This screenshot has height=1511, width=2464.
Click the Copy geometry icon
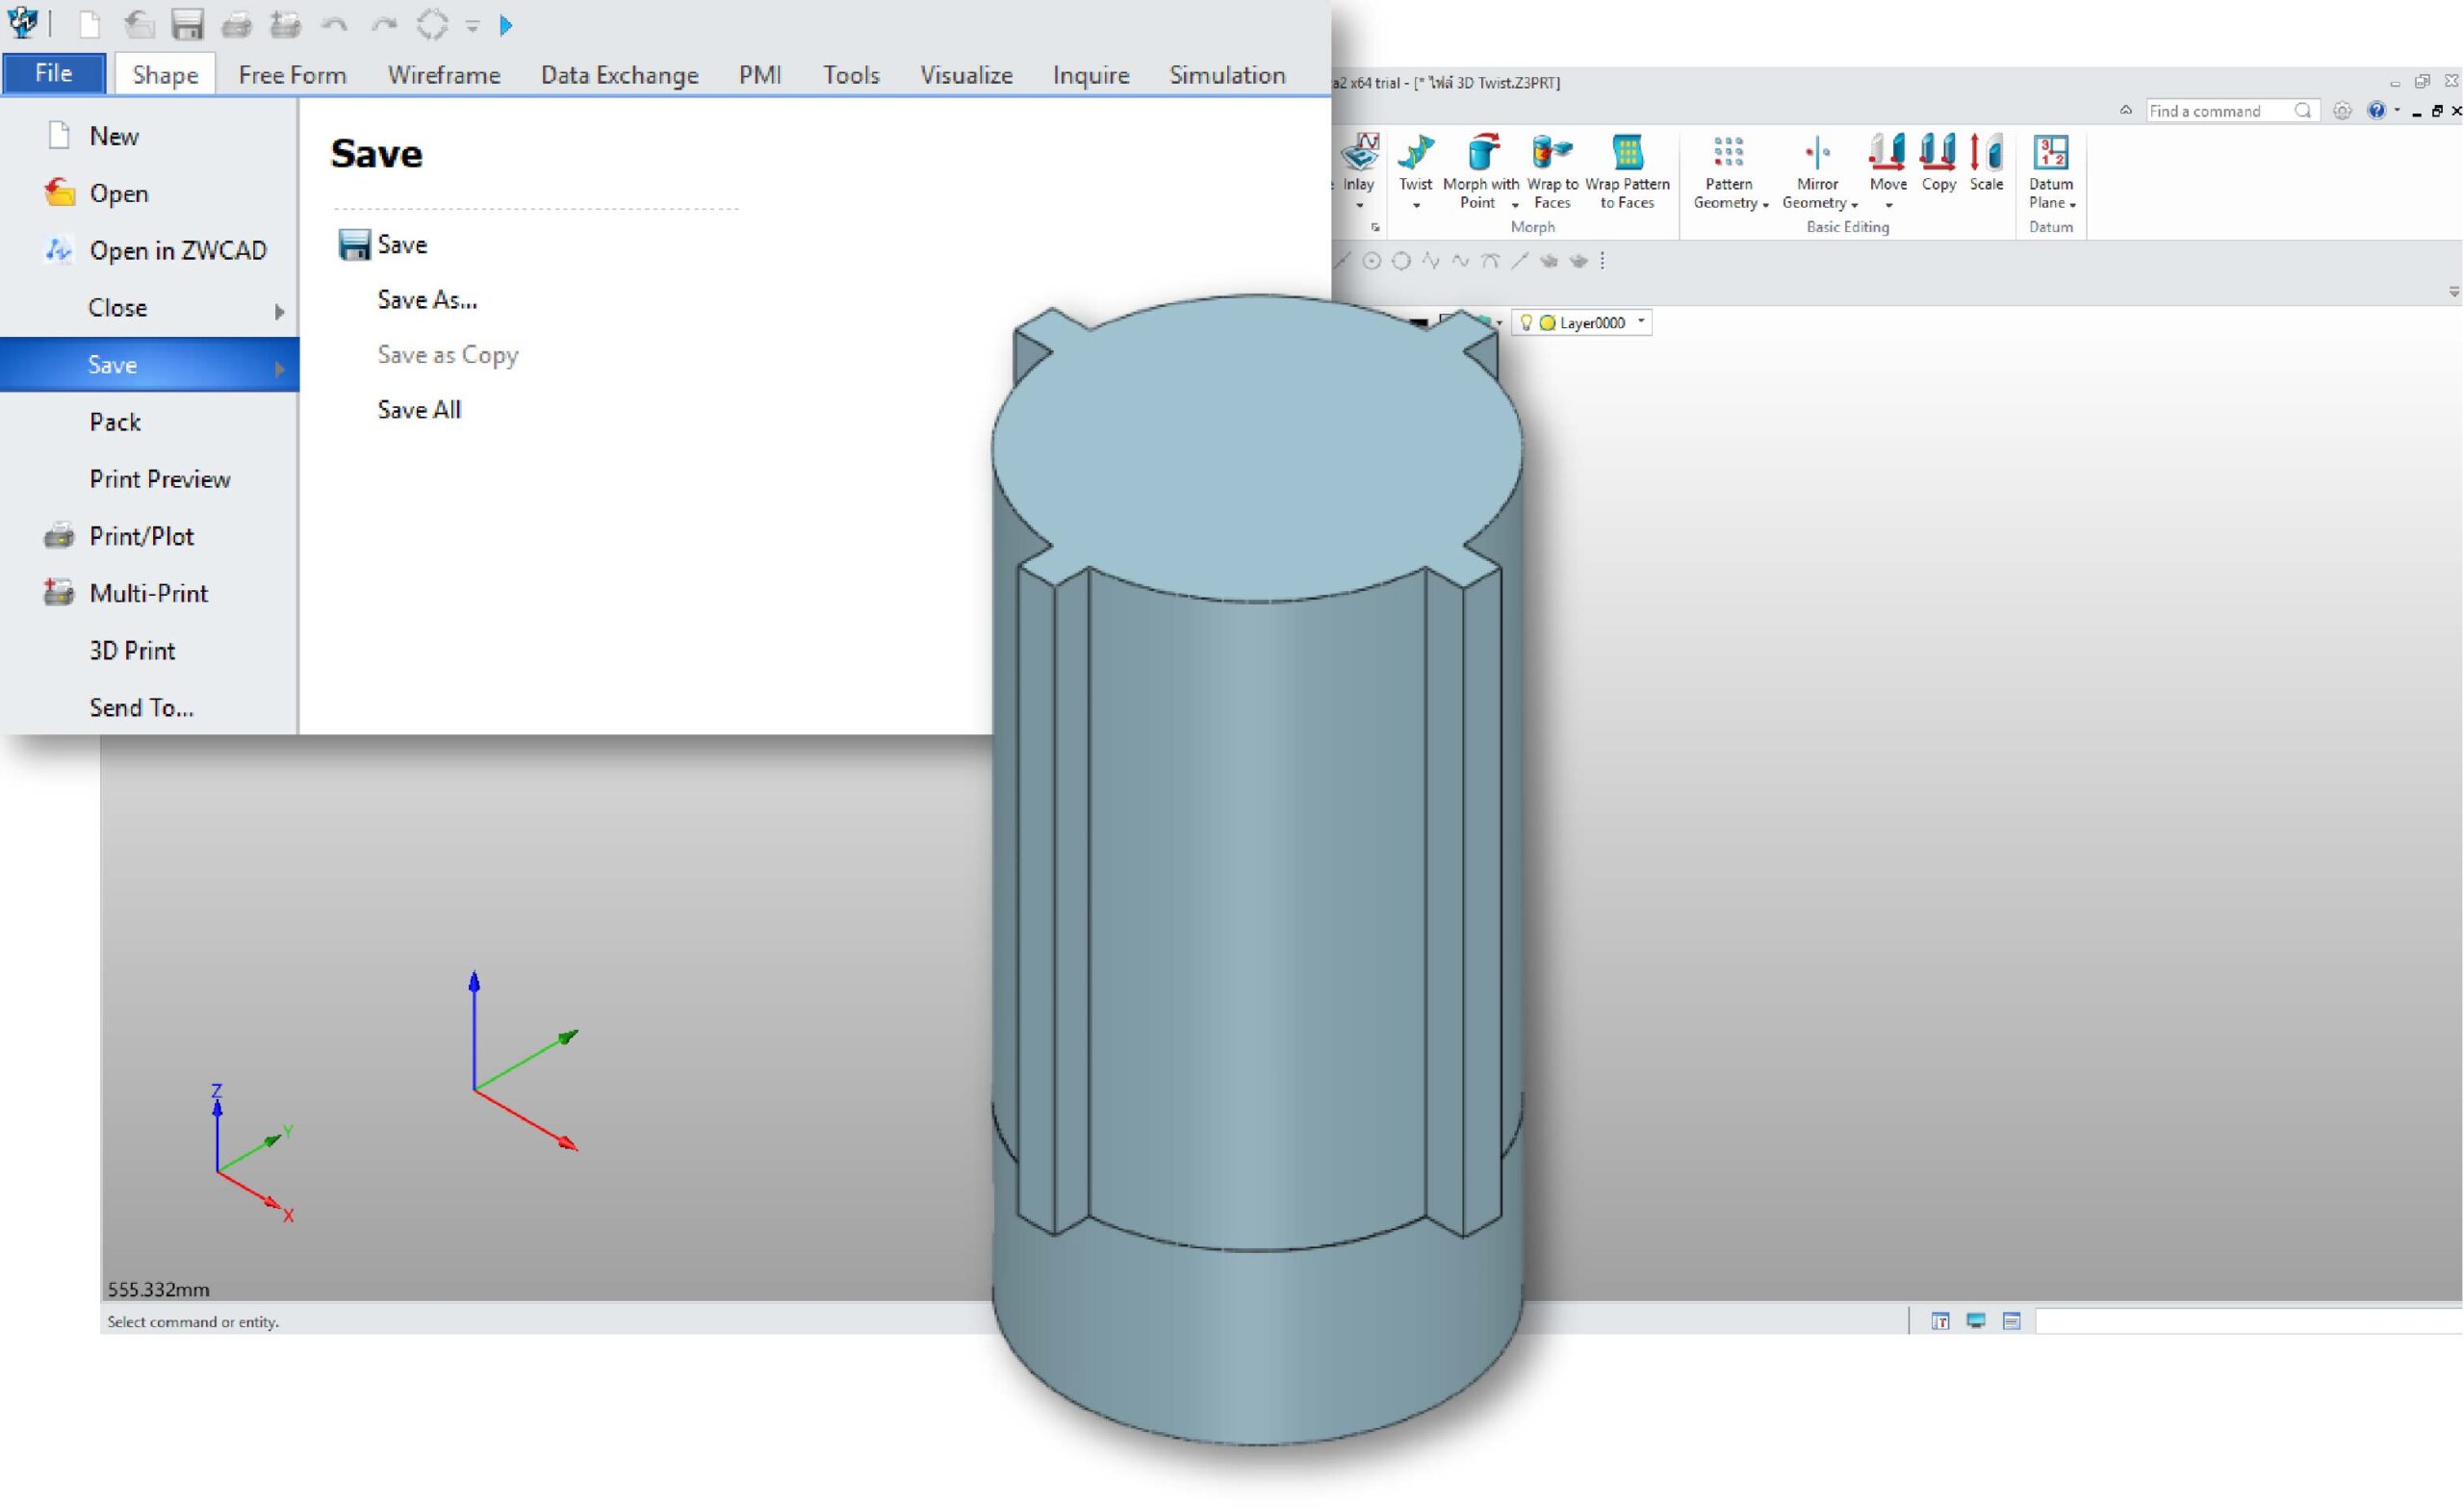1938,160
